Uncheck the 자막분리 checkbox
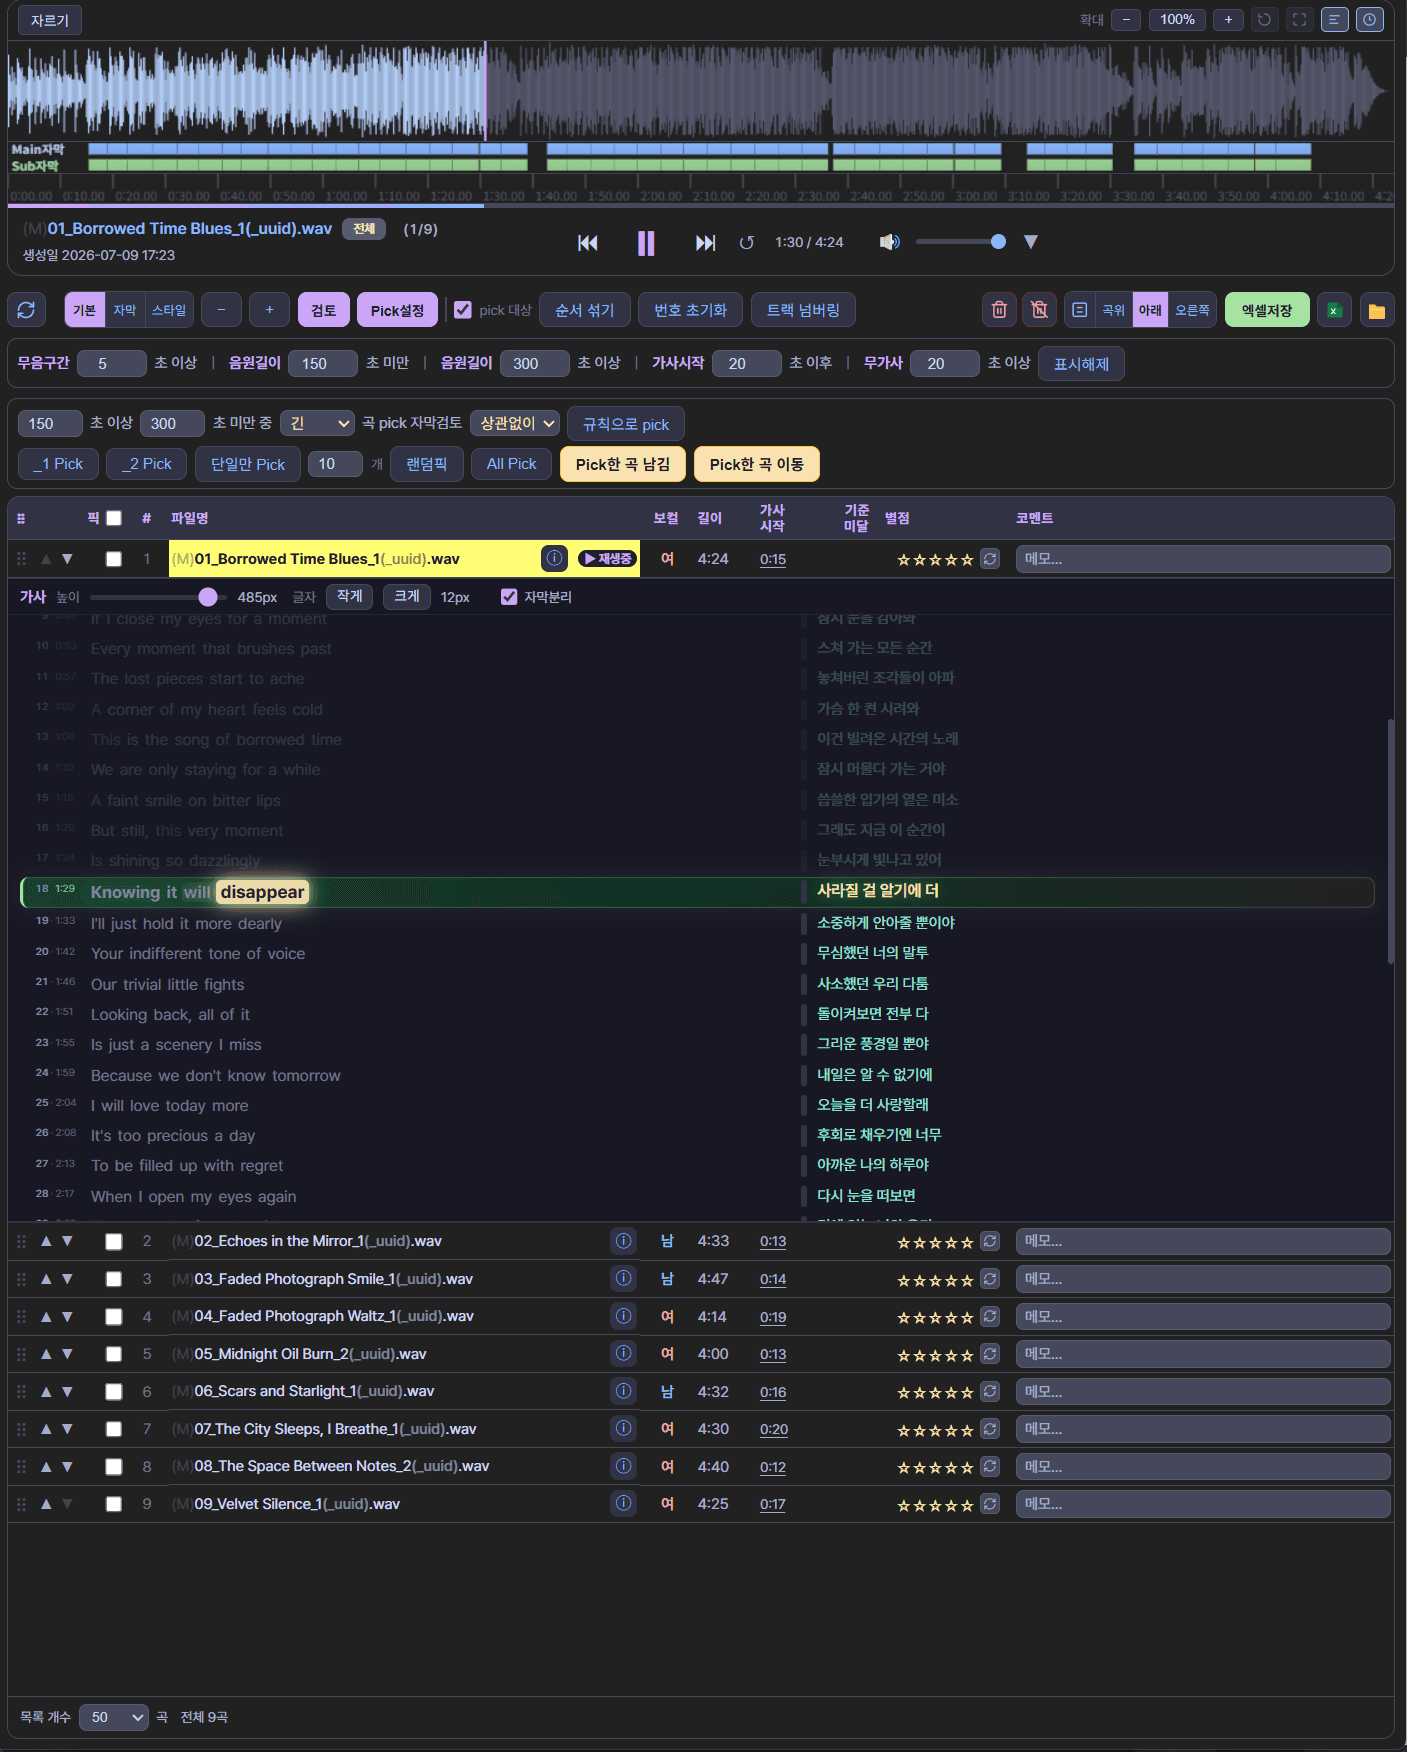 (x=509, y=597)
